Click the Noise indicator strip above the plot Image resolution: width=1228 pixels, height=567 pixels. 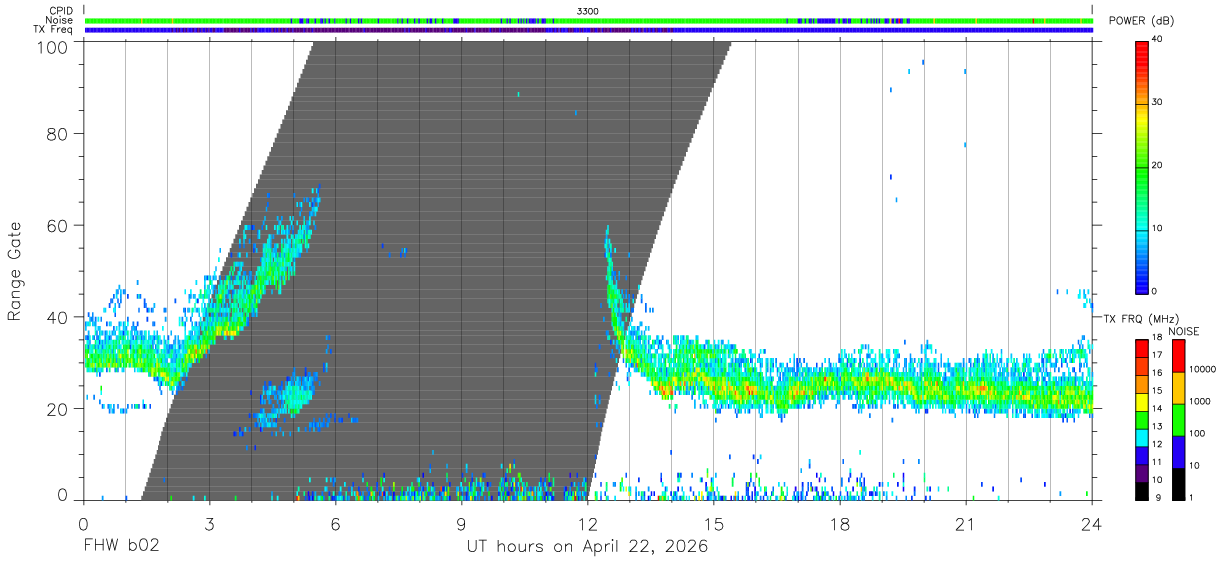pos(588,20)
